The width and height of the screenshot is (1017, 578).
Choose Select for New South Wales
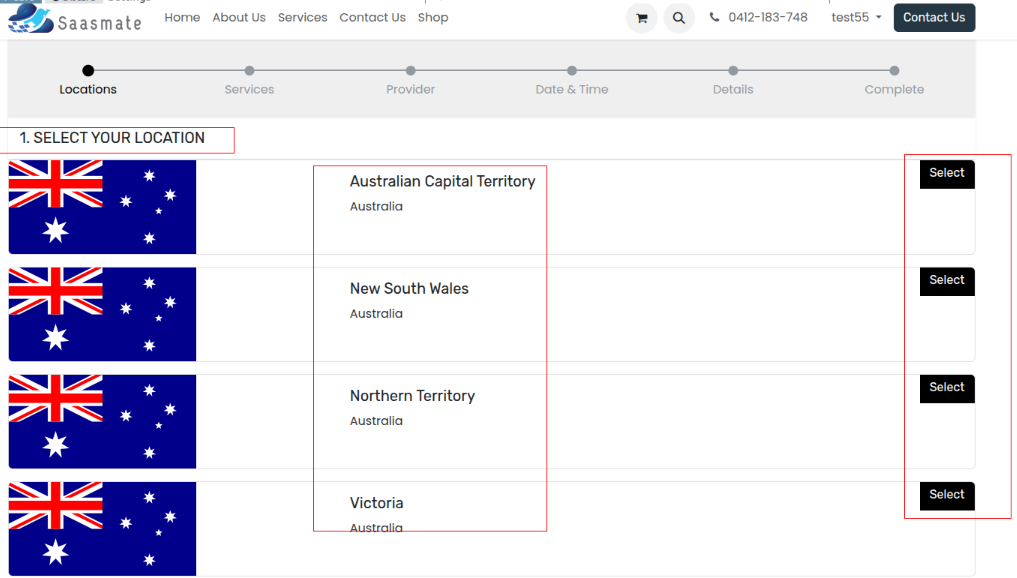pyautogui.click(x=946, y=281)
